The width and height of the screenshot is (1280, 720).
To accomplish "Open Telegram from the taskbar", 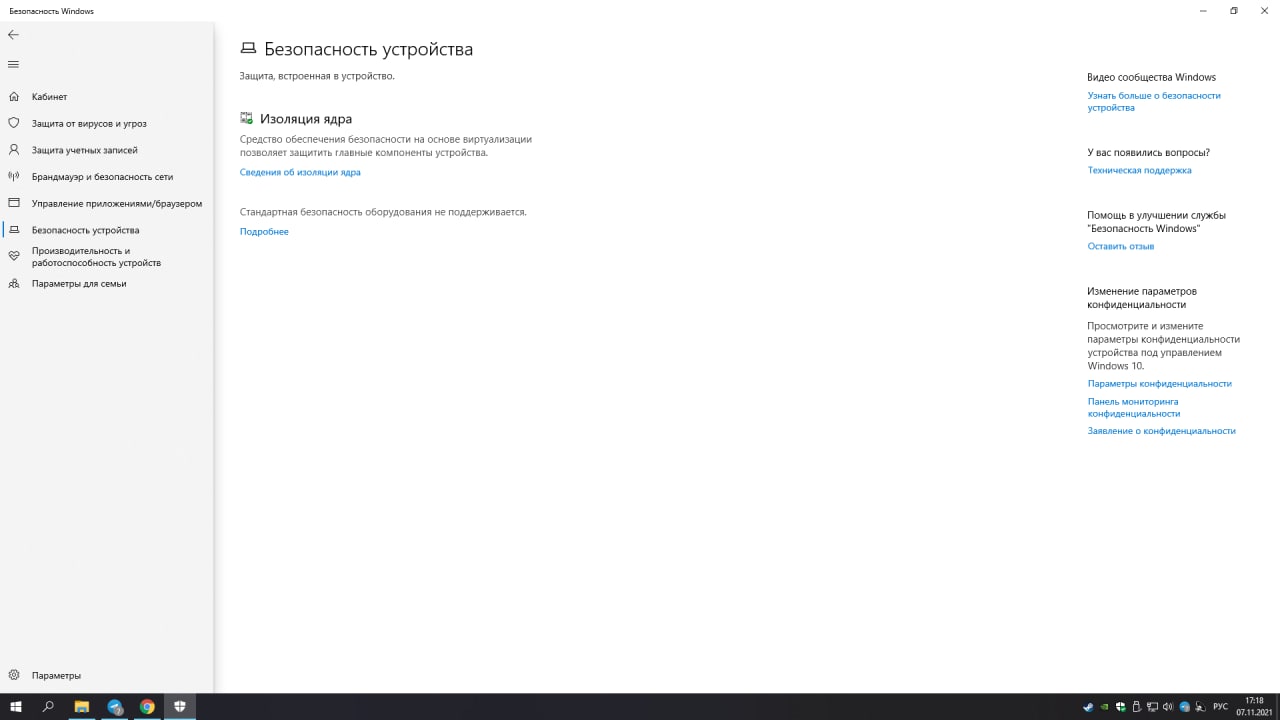I will coord(115,706).
